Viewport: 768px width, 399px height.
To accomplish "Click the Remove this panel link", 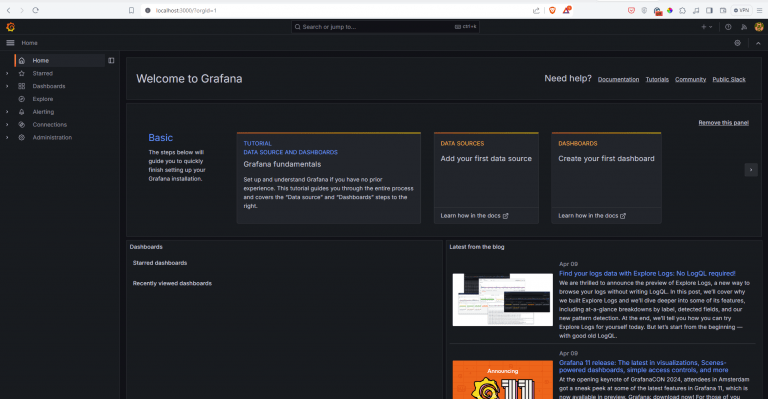I will click(723, 123).
